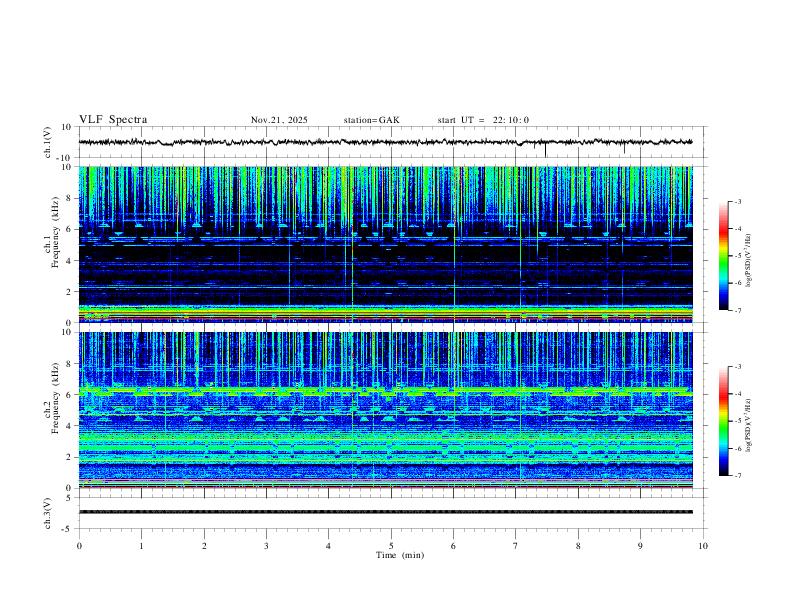Click the ch.2 "Frequency (kHz)" axis label

[55, 398]
